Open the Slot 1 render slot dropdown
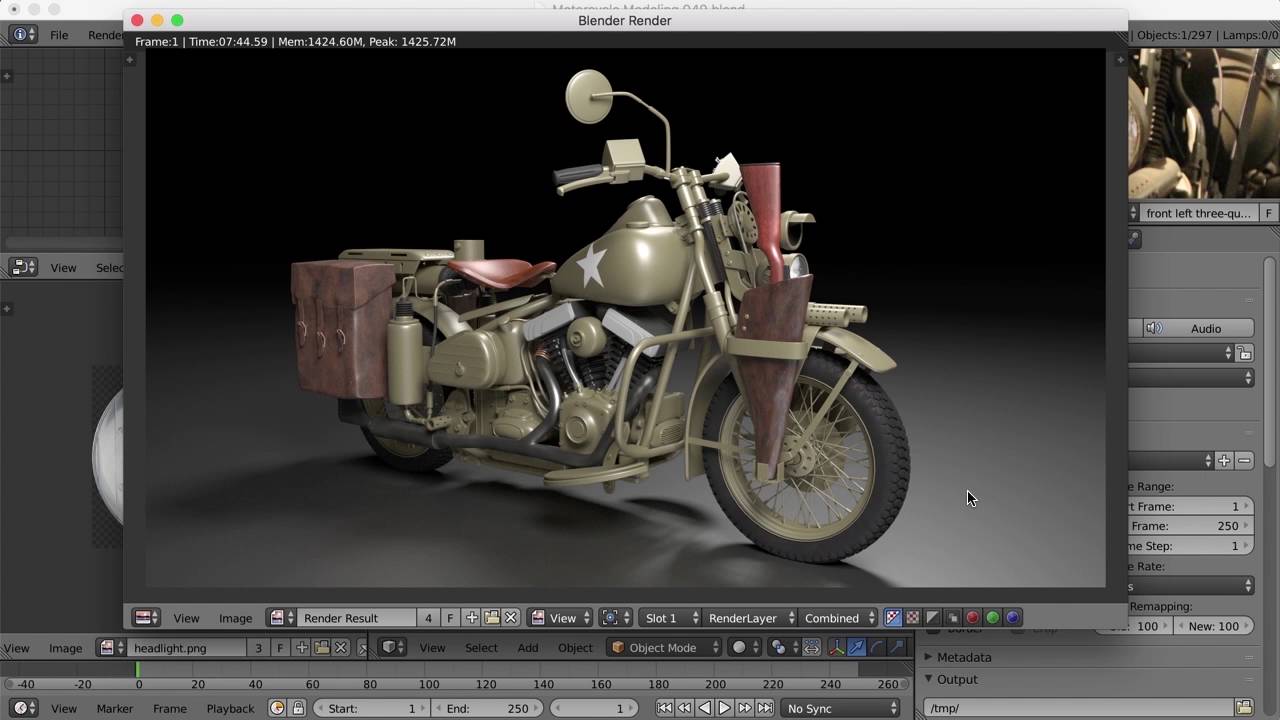The width and height of the screenshot is (1280, 720). (669, 618)
